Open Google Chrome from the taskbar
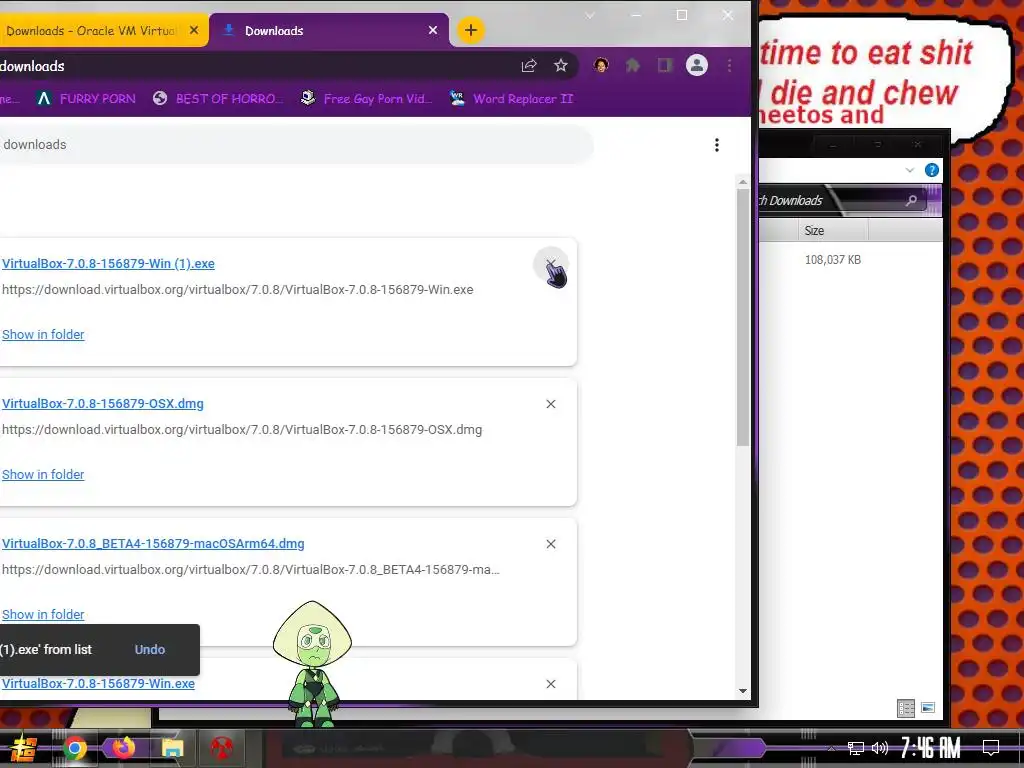Screen dimensions: 1024x768 coord(74,748)
